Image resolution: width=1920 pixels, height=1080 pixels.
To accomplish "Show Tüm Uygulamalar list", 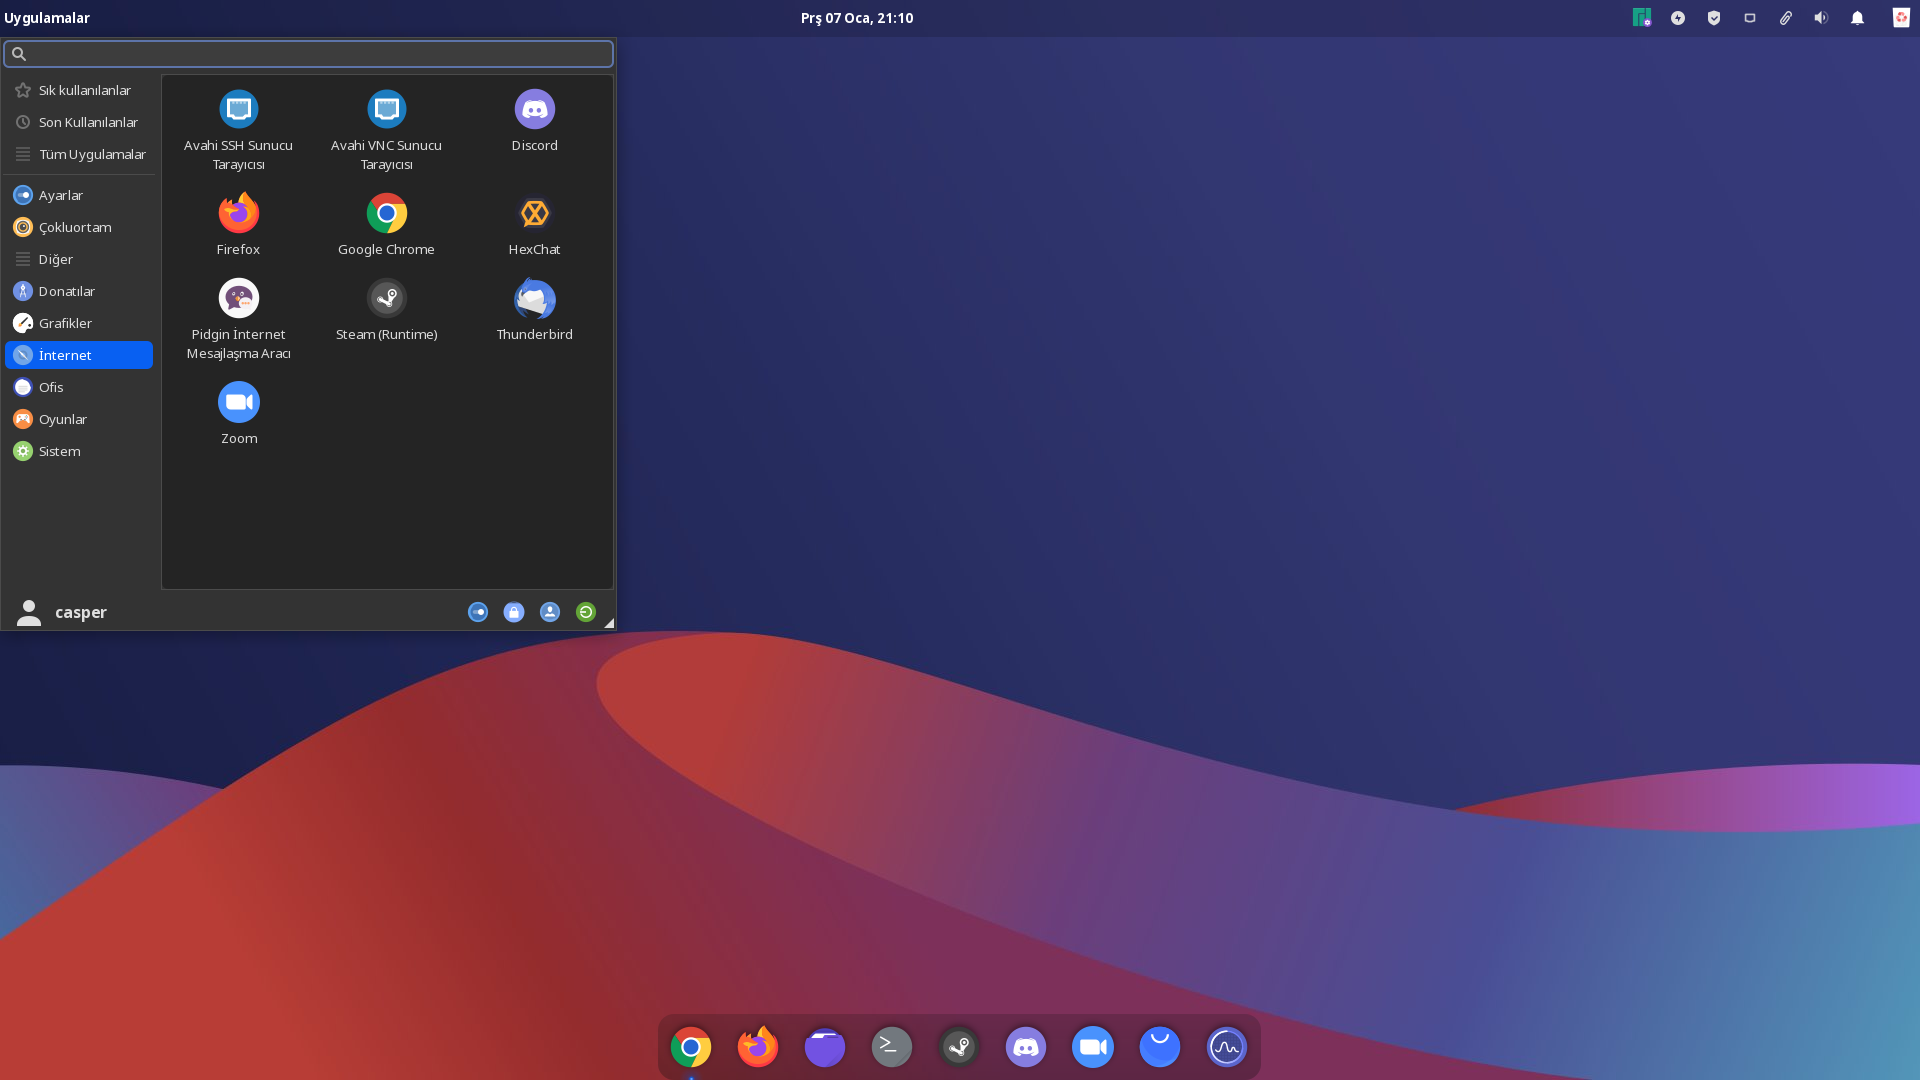I will (91, 154).
